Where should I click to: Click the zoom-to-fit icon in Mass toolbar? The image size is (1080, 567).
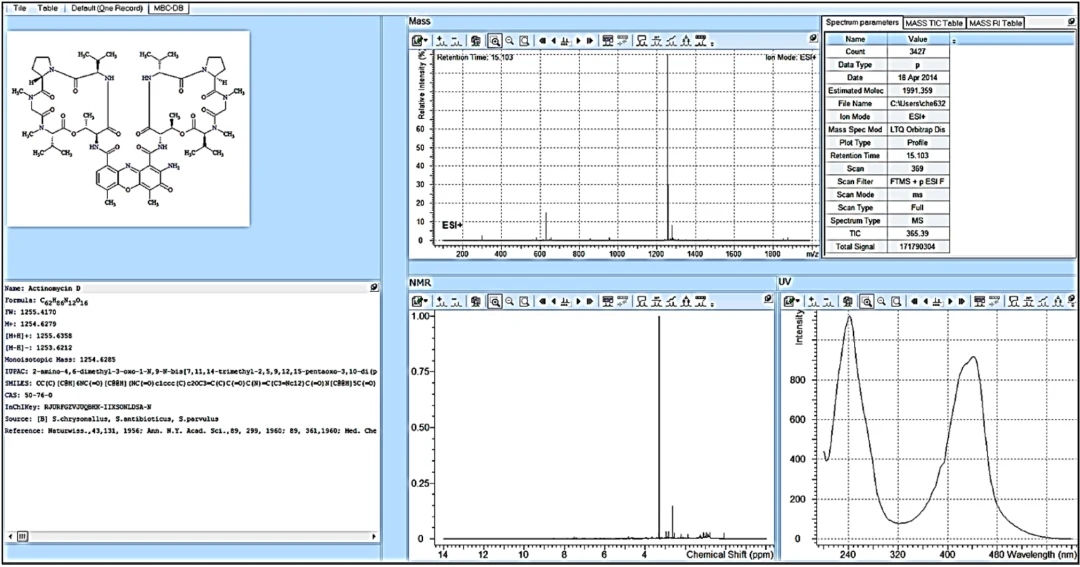point(525,41)
